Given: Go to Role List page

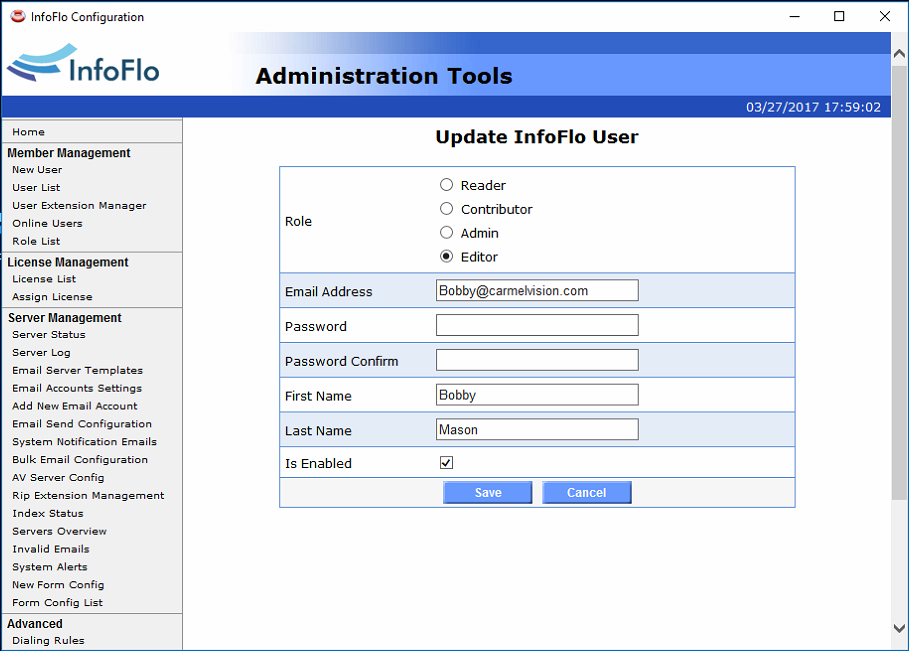Looking at the screenshot, I should 36,242.
